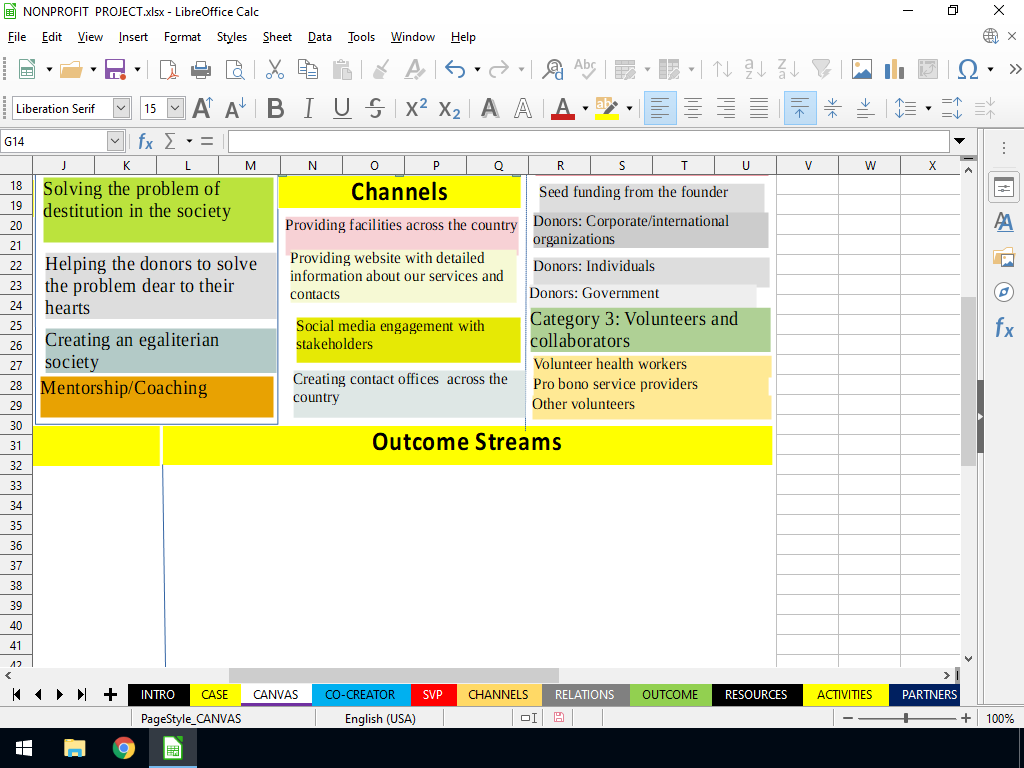Open the Function Wizard next to Name Box
Image resolution: width=1024 pixels, height=768 pixels.
pyautogui.click(x=145, y=141)
